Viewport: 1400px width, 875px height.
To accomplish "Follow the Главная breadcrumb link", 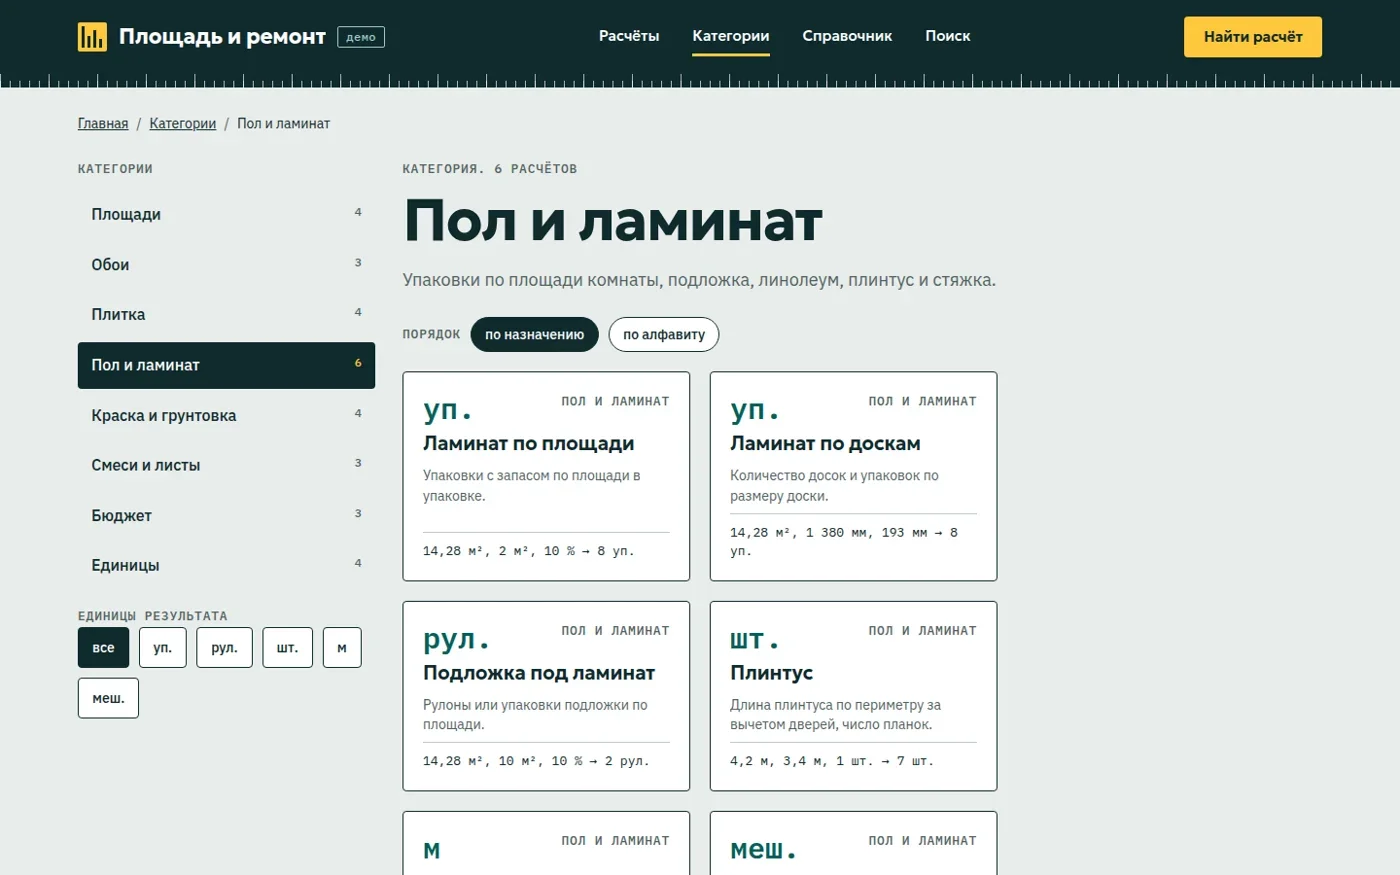I will coord(103,124).
